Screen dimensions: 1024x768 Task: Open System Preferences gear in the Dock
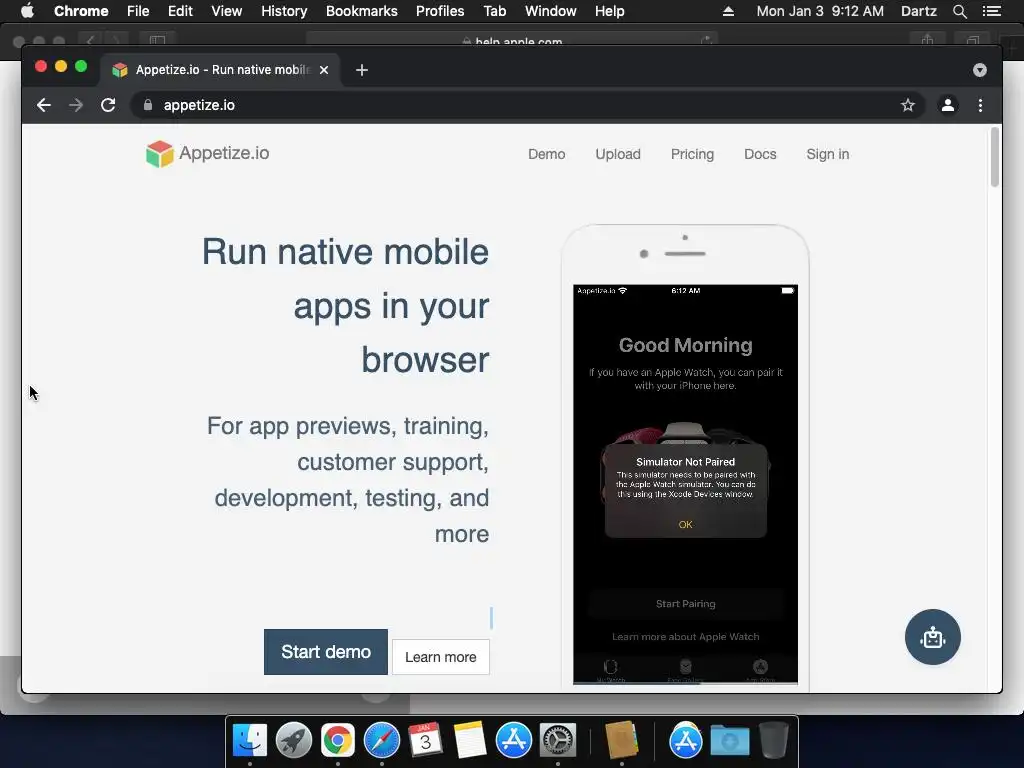(557, 741)
